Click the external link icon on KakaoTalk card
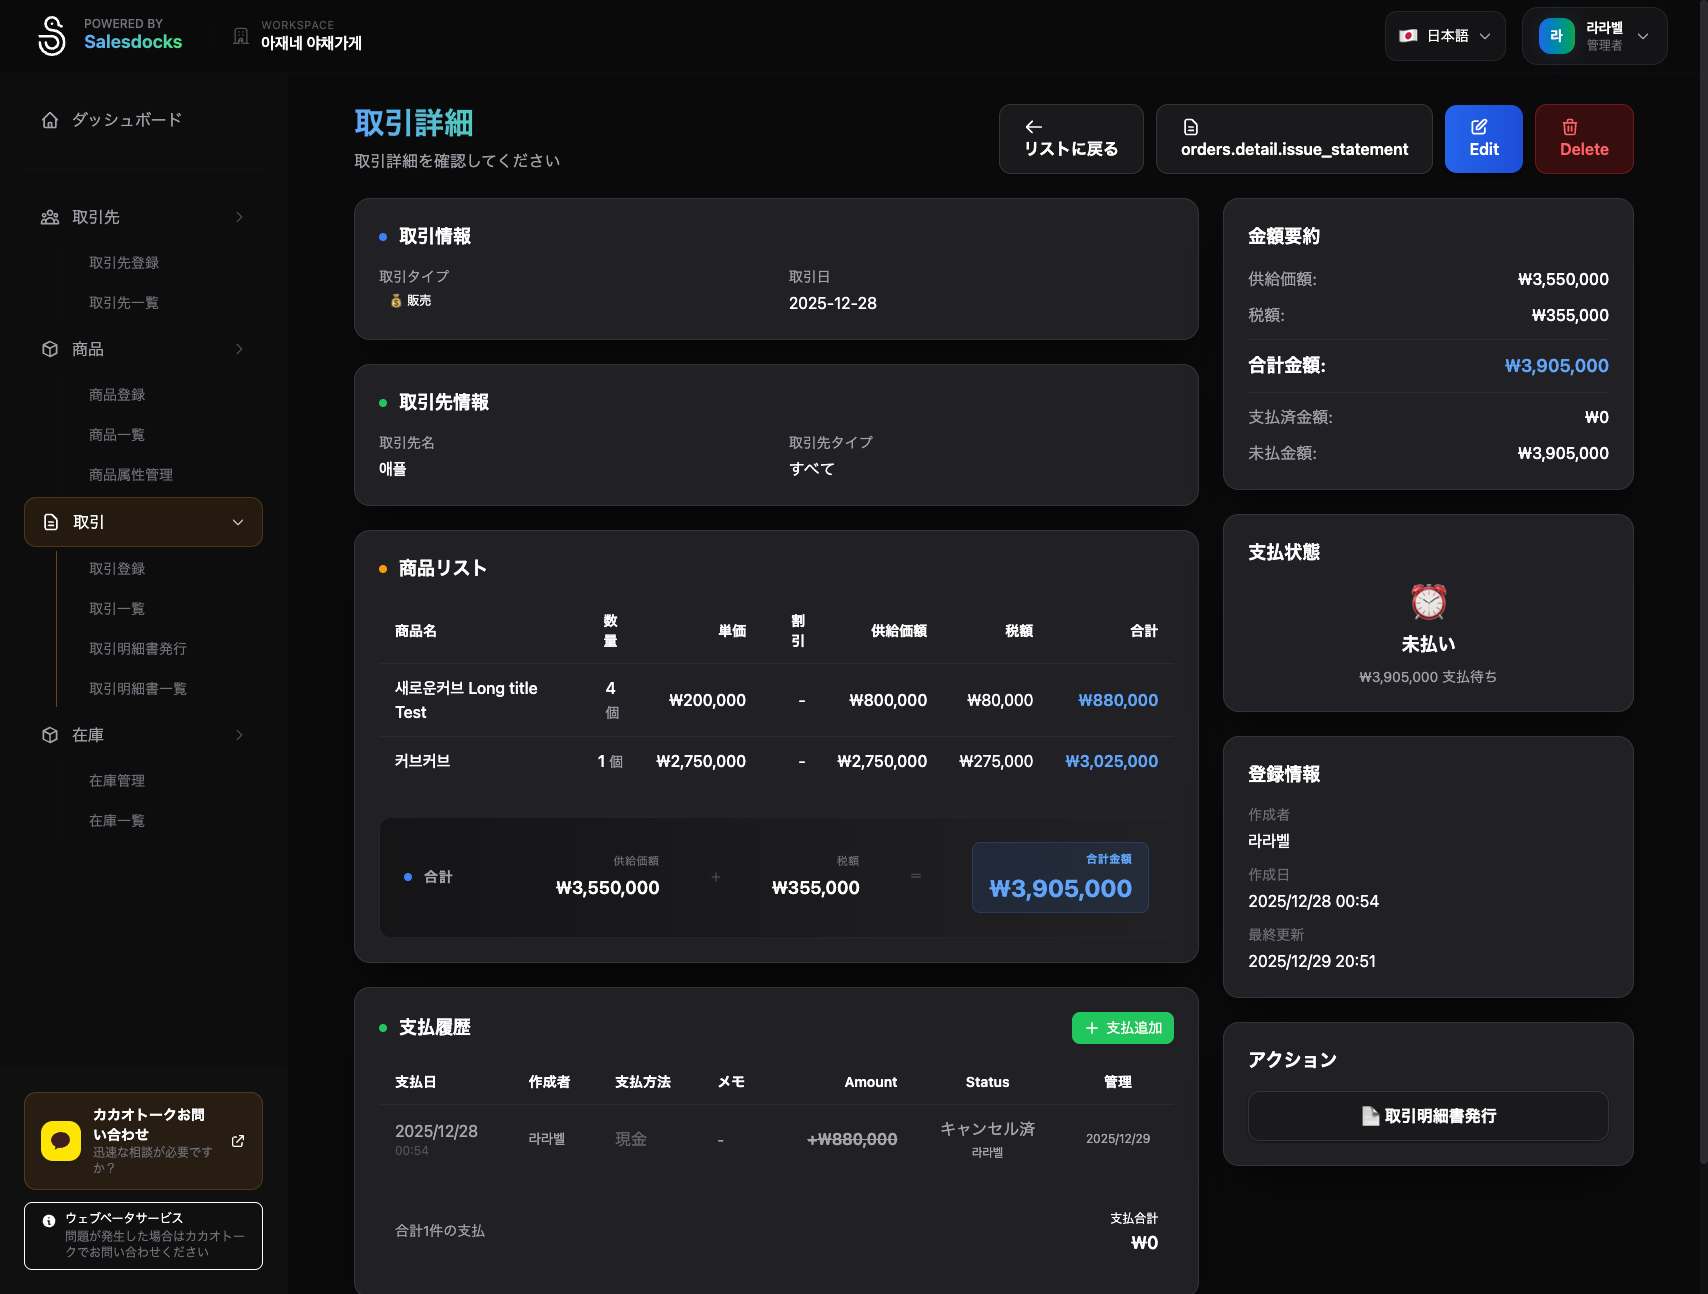The width and height of the screenshot is (1708, 1294). 238,1141
